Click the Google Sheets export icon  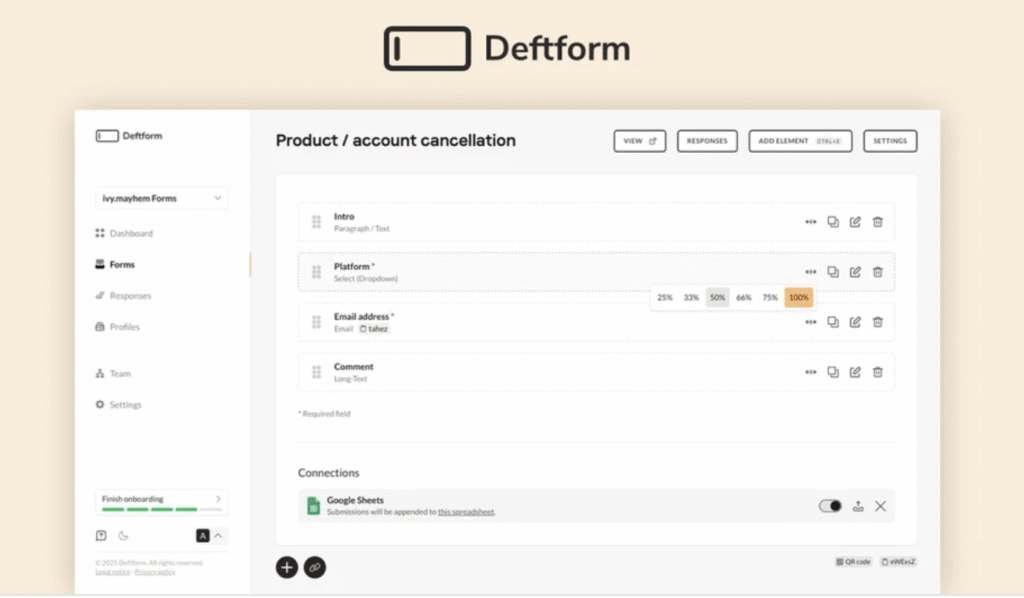[858, 506]
